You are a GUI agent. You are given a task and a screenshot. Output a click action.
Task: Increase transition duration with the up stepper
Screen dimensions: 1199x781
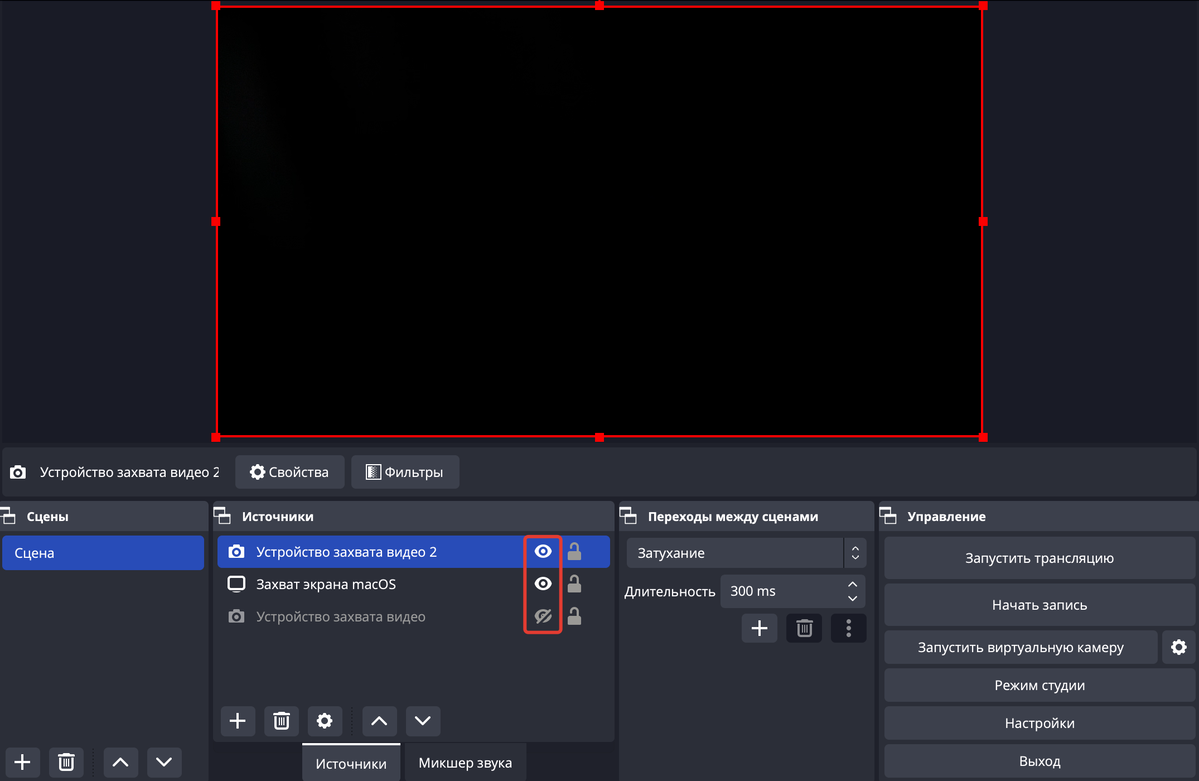click(x=851, y=584)
